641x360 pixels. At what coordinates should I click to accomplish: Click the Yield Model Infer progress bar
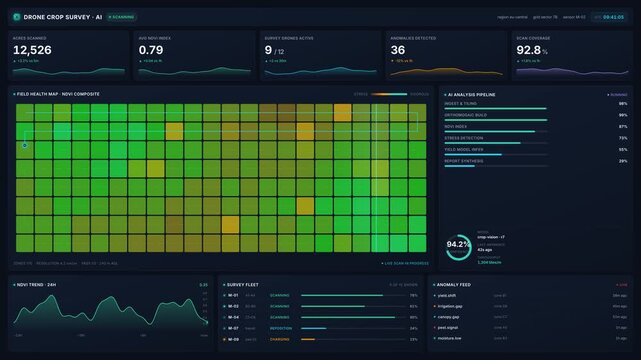[495, 154]
